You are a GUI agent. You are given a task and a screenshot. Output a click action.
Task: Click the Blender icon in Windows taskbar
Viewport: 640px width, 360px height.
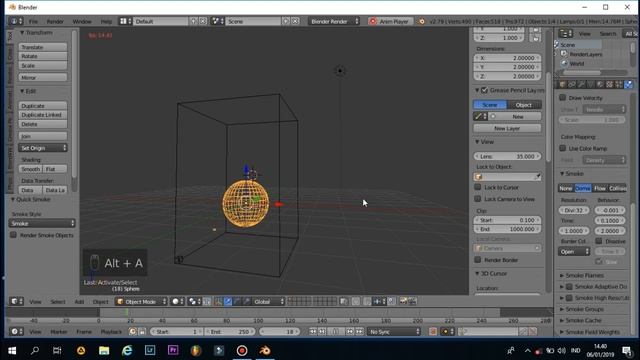[x=265, y=350]
